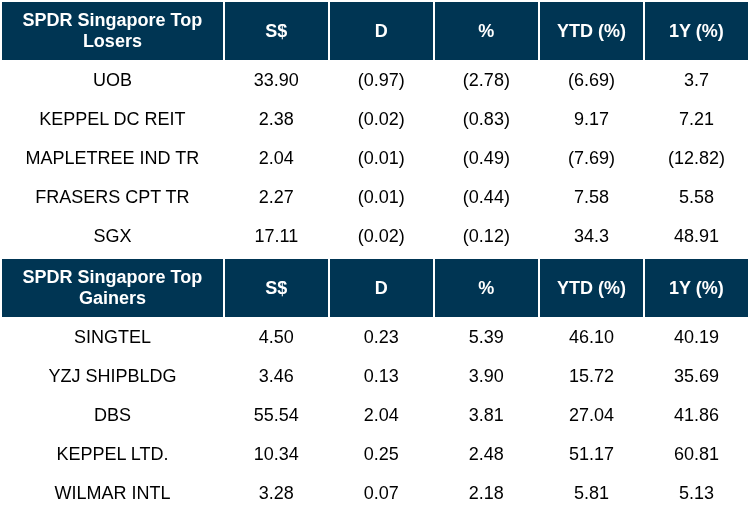The width and height of the screenshot is (750, 514).
Task: Click UOB price value 33.90
Action: click(x=276, y=80)
